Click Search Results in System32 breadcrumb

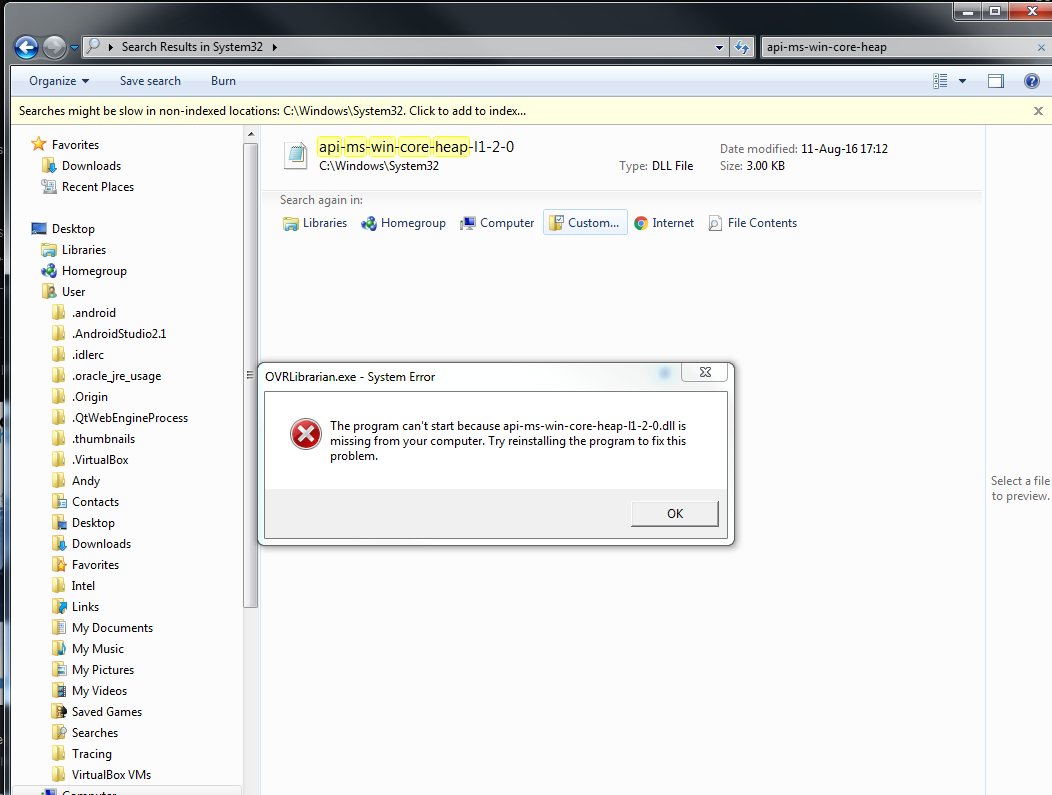pos(193,47)
